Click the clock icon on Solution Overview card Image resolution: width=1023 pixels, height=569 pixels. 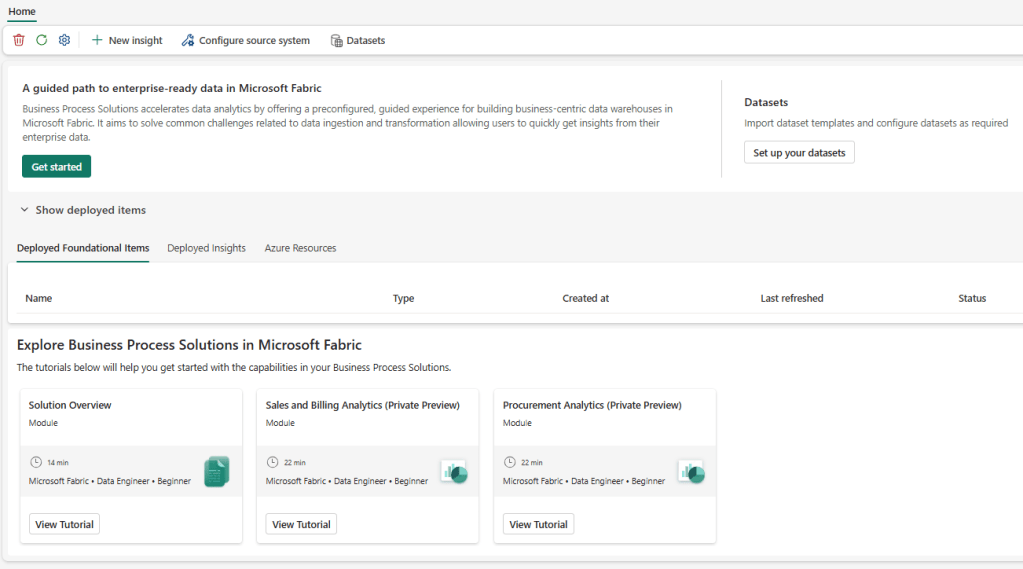[36, 462]
